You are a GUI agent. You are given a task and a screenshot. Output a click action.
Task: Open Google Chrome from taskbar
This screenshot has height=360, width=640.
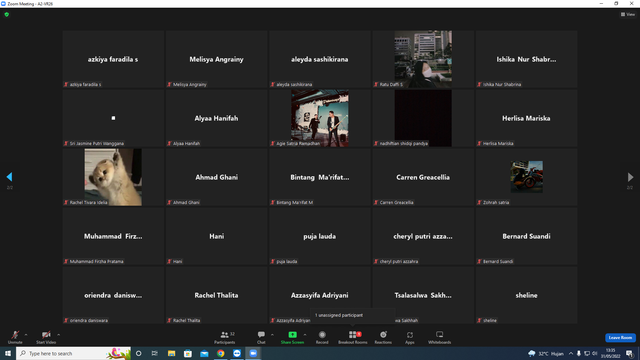(220, 353)
